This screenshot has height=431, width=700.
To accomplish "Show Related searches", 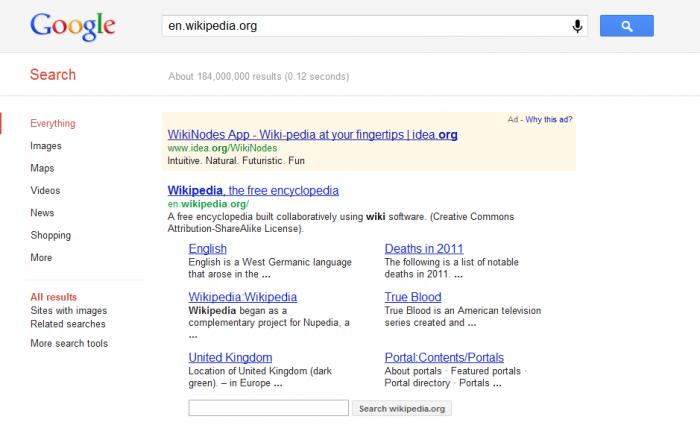I will (68, 324).
